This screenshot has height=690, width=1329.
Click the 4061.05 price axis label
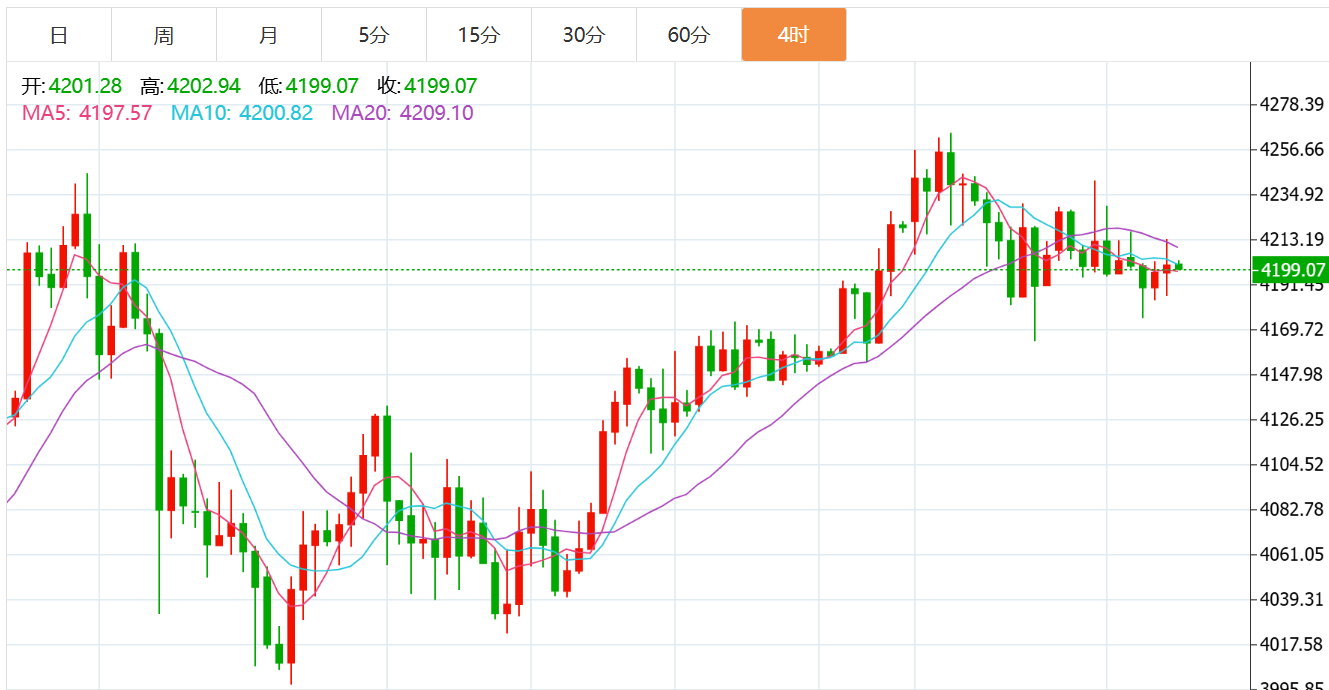(1293, 555)
